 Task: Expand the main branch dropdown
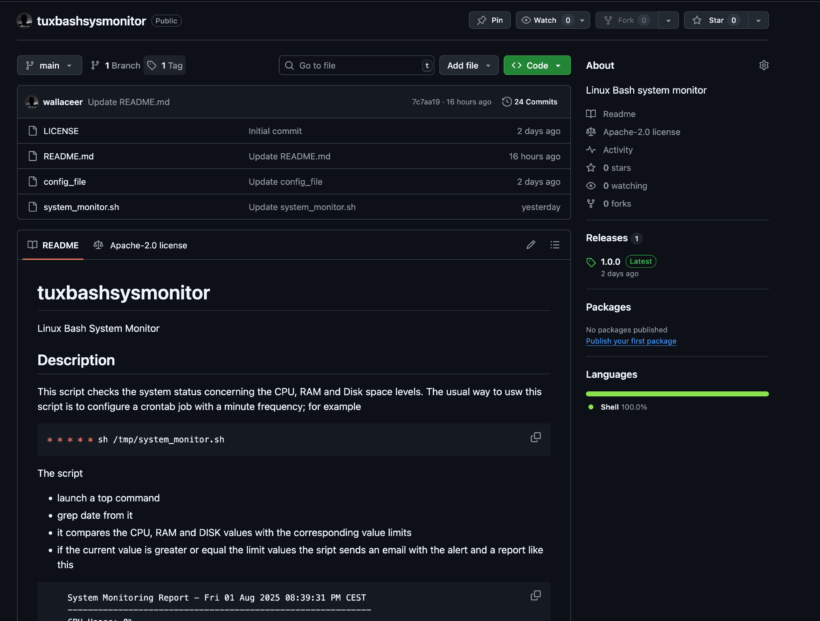pos(49,65)
